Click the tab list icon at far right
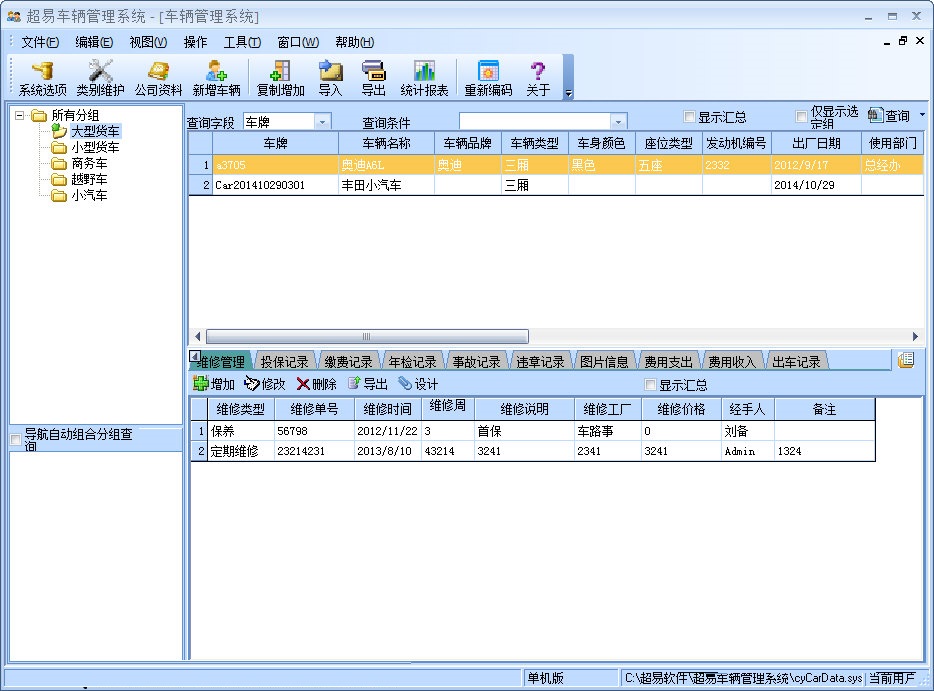The height and width of the screenshot is (691, 934). (906, 360)
